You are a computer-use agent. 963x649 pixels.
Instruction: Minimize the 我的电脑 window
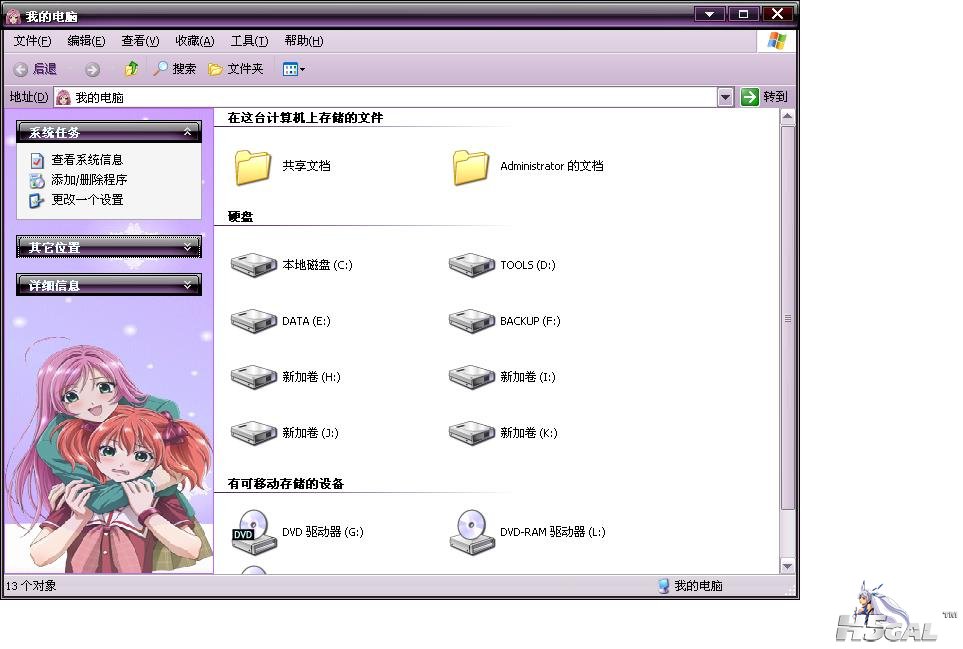(x=709, y=14)
